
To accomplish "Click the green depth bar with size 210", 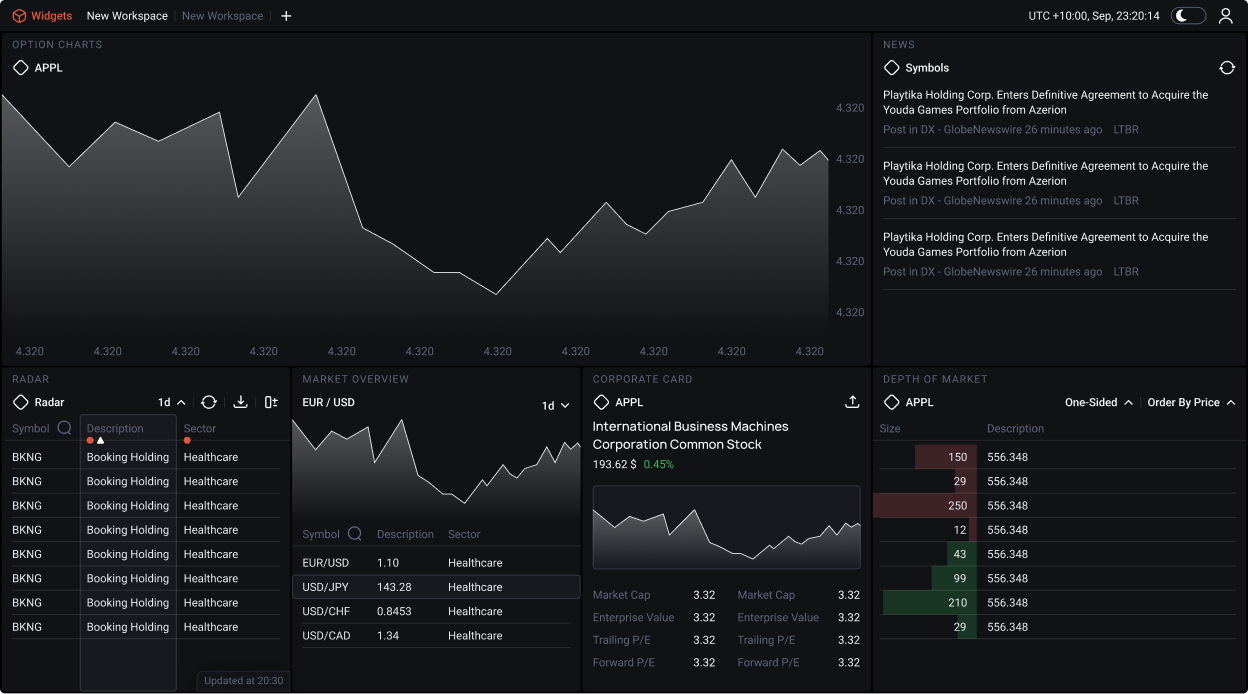I will click(x=930, y=602).
